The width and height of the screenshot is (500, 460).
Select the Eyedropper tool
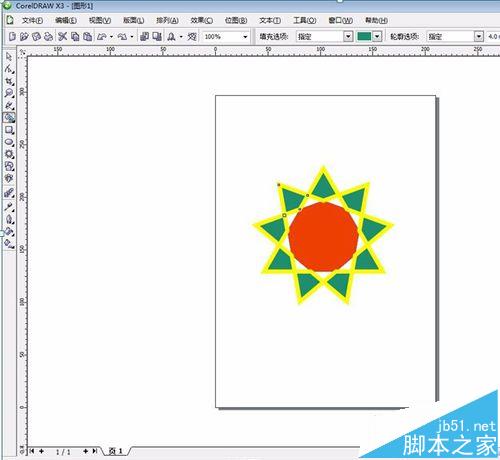click(9, 207)
